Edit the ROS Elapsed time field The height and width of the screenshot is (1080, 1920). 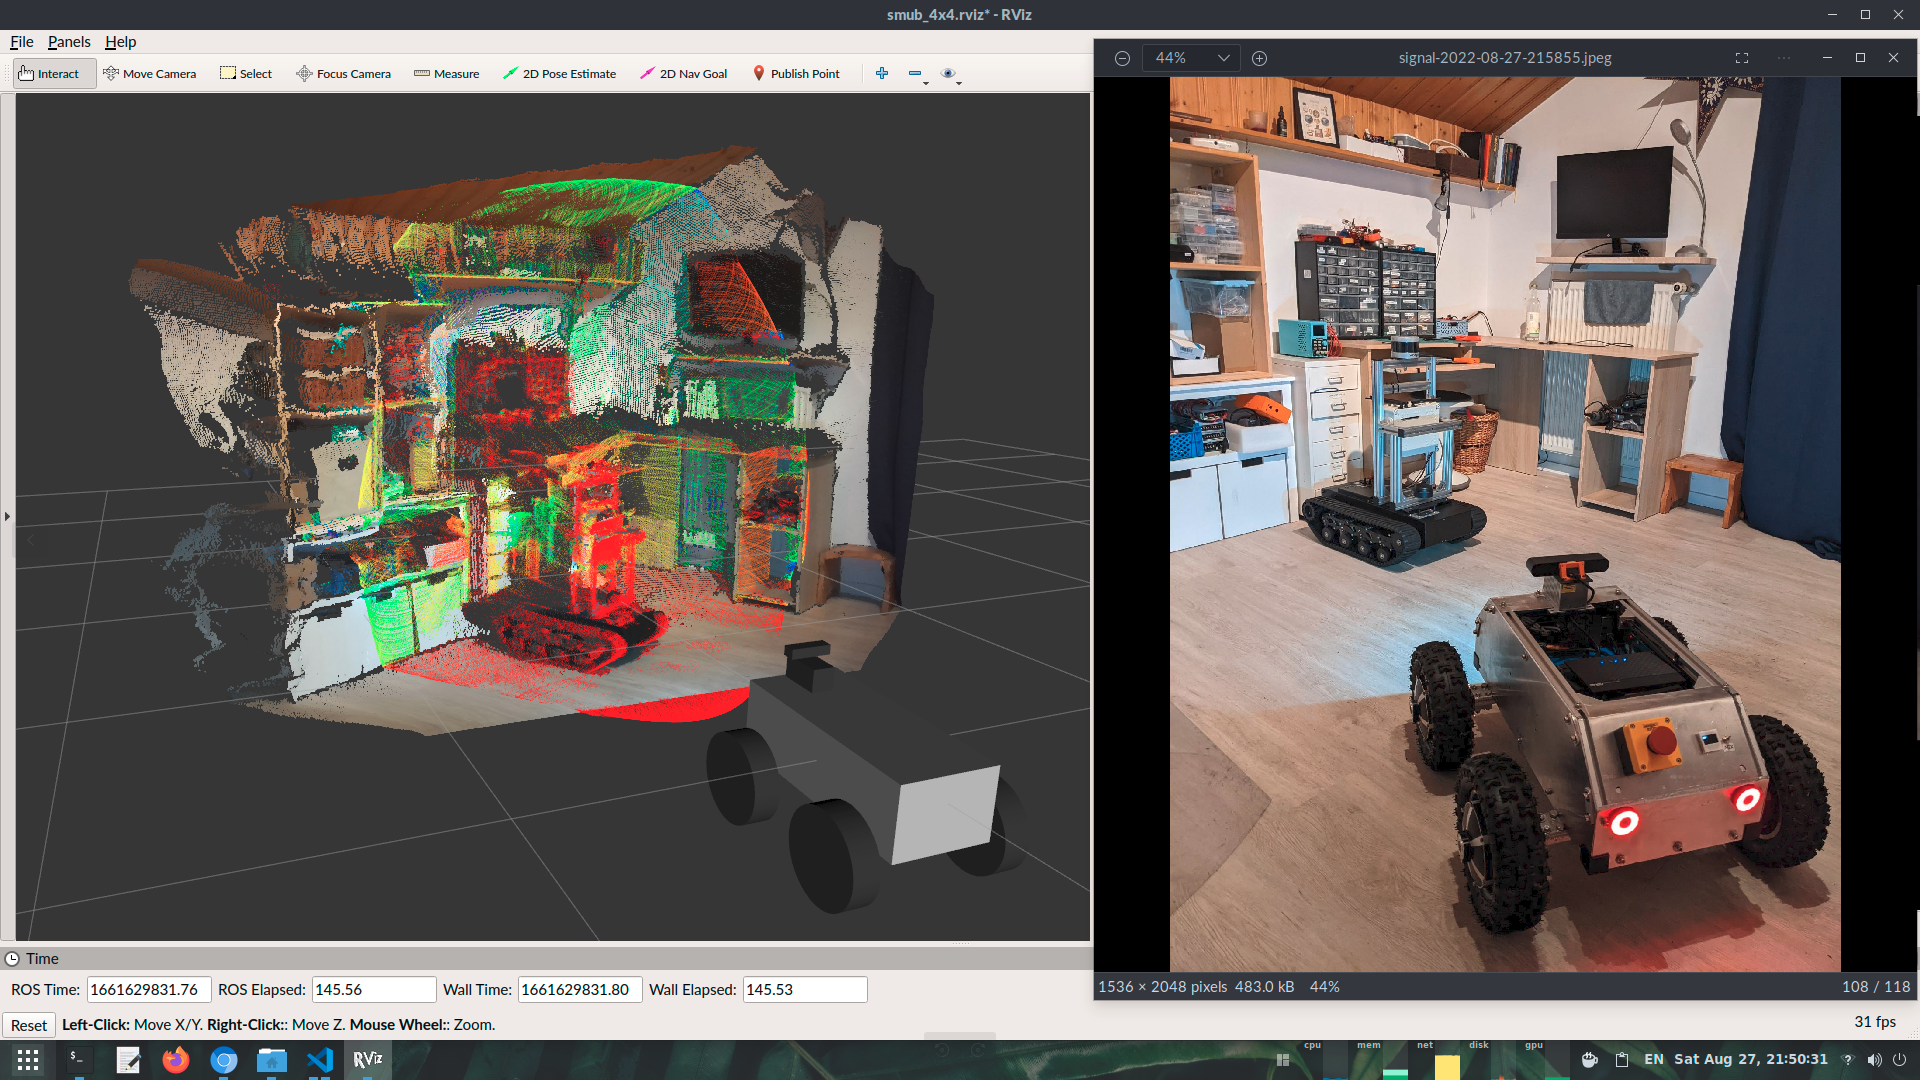(374, 989)
